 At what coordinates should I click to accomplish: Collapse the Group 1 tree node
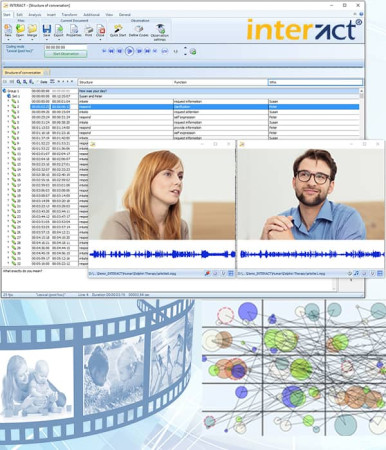pos(4,91)
